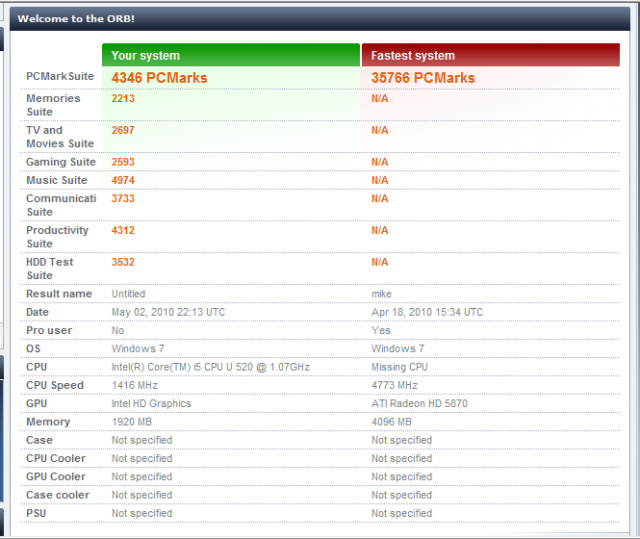The image size is (640, 539).
Task: Select the TV and Movies Suite score 2697
Action: (123, 130)
